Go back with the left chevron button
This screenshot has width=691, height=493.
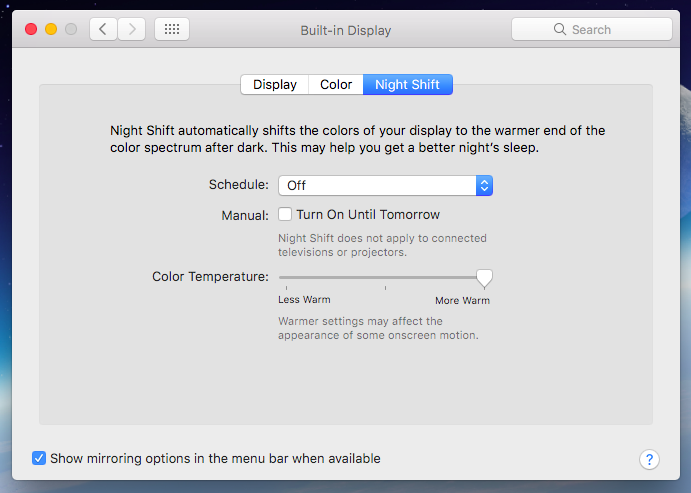coord(103,30)
